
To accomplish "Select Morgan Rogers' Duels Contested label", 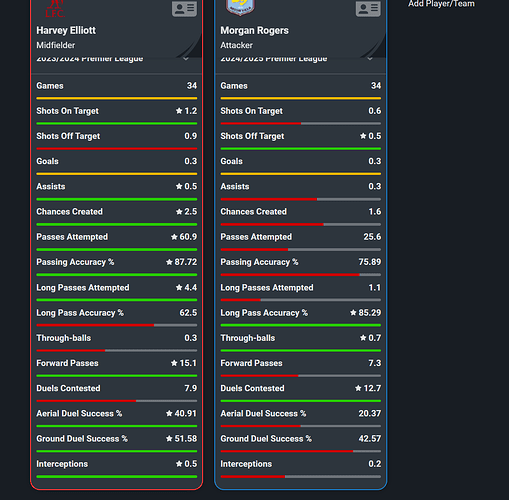I will coord(252,388).
